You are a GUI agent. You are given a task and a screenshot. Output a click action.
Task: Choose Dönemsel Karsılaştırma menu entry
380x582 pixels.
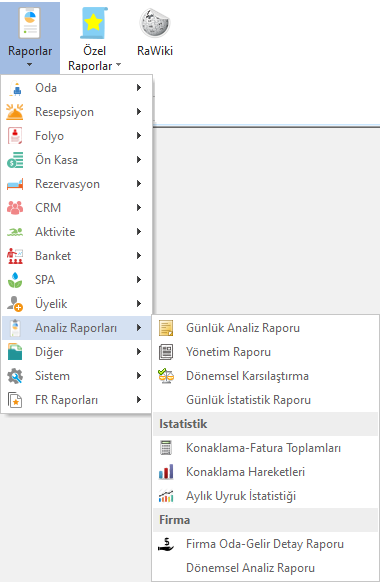(266, 376)
